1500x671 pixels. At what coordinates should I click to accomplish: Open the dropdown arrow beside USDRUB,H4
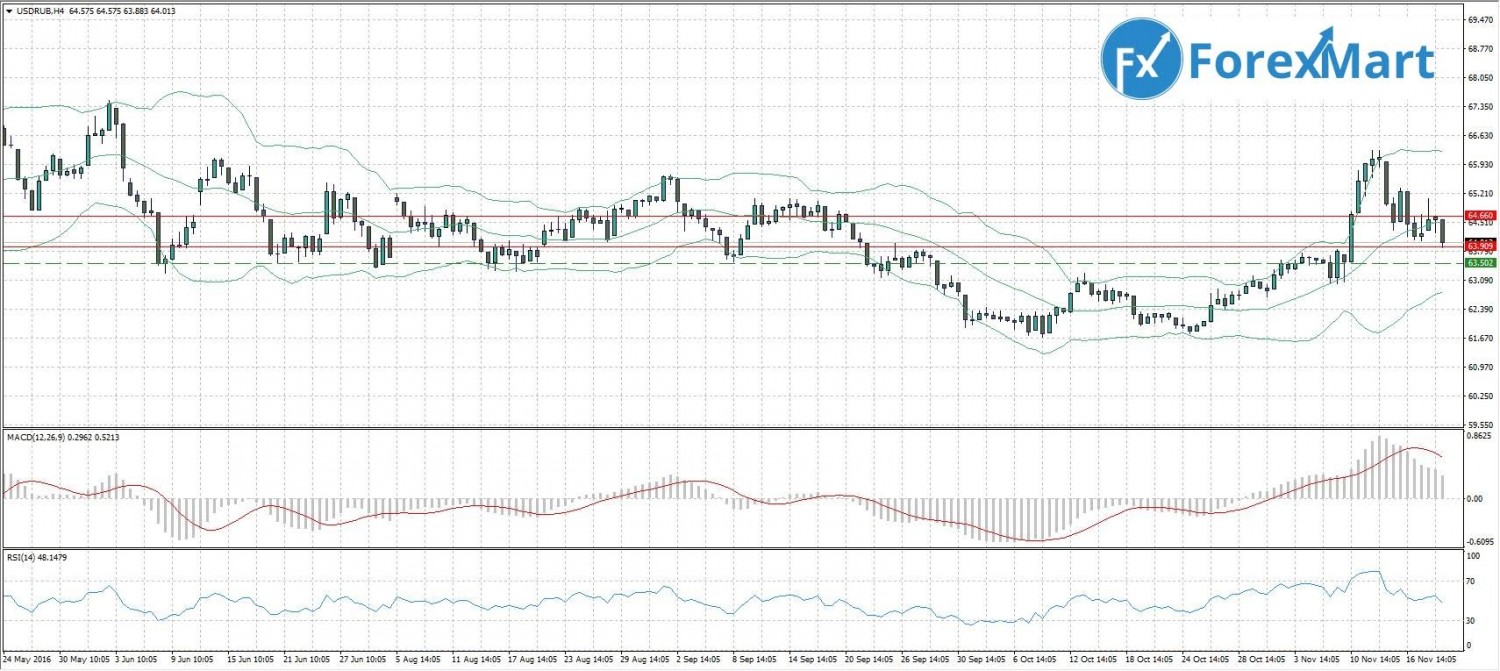tap(8, 11)
